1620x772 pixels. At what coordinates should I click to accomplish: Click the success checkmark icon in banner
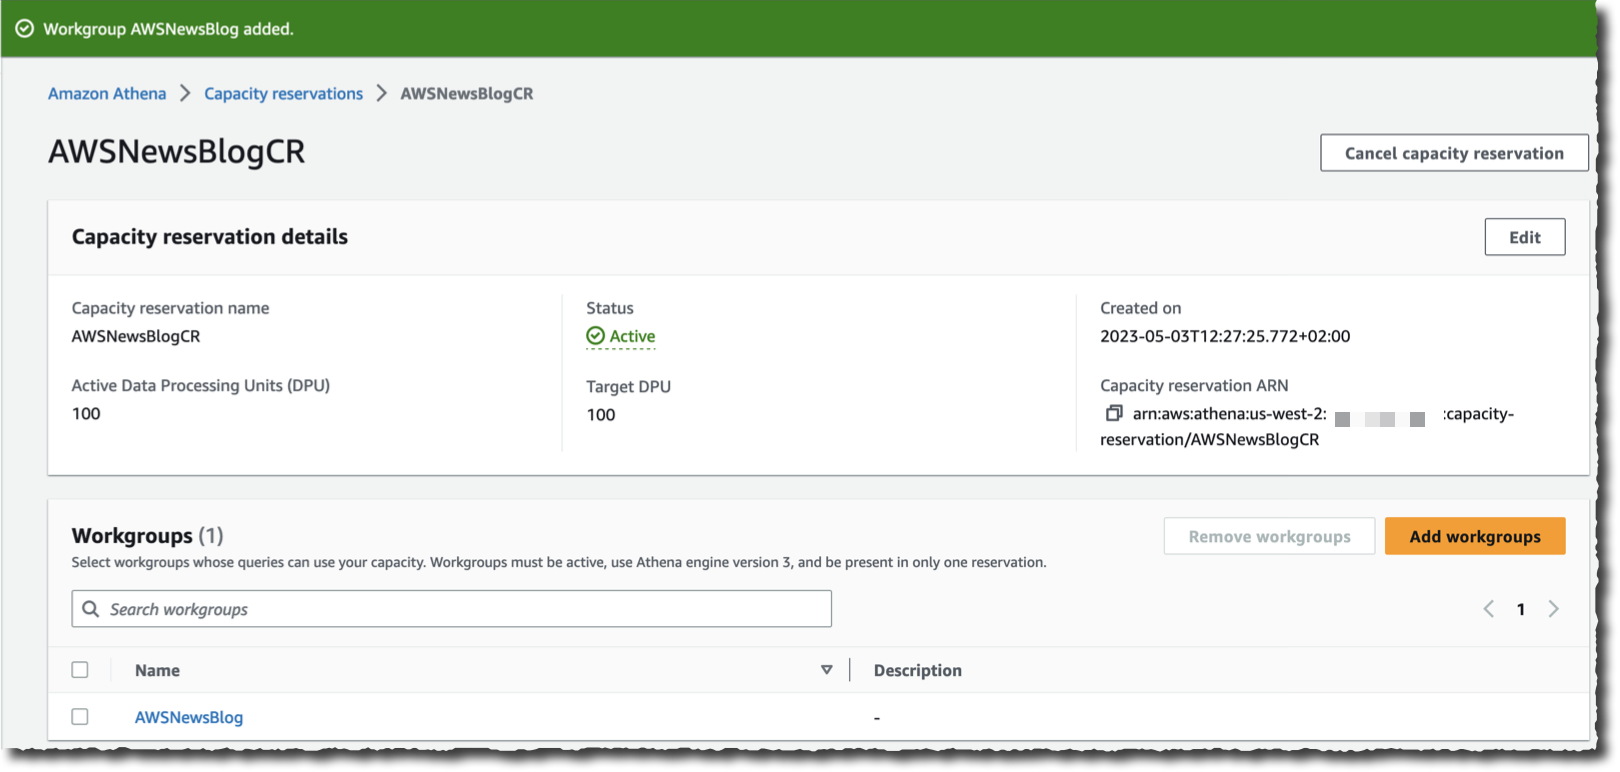point(24,29)
